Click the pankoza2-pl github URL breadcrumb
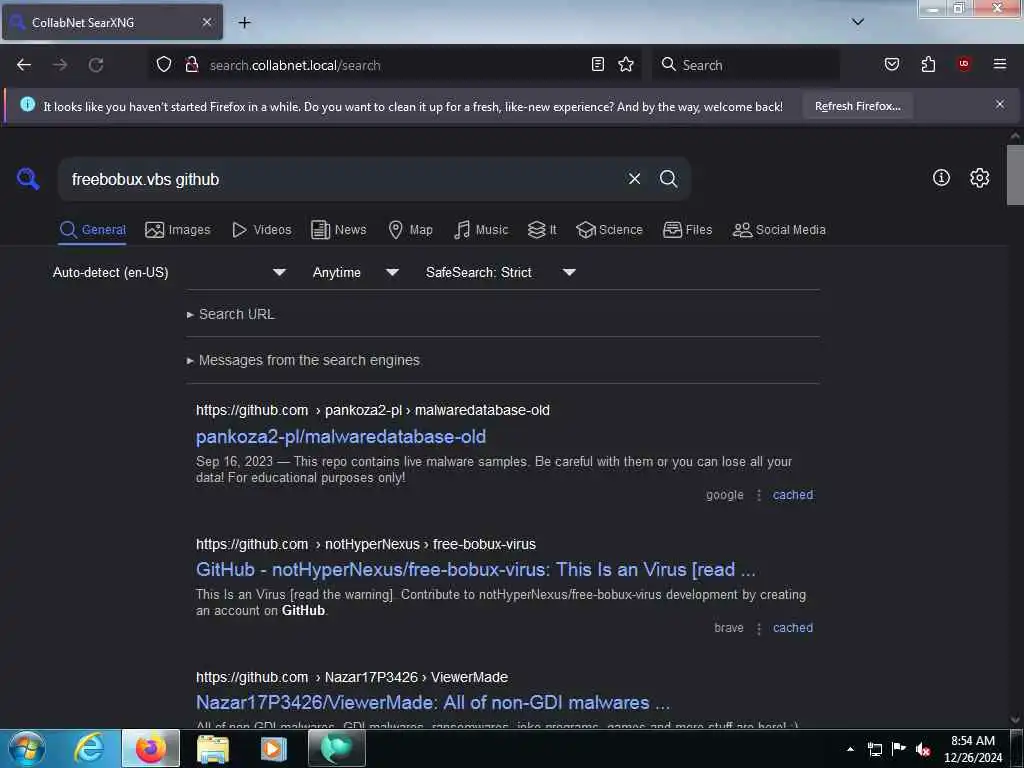 click(x=372, y=410)
